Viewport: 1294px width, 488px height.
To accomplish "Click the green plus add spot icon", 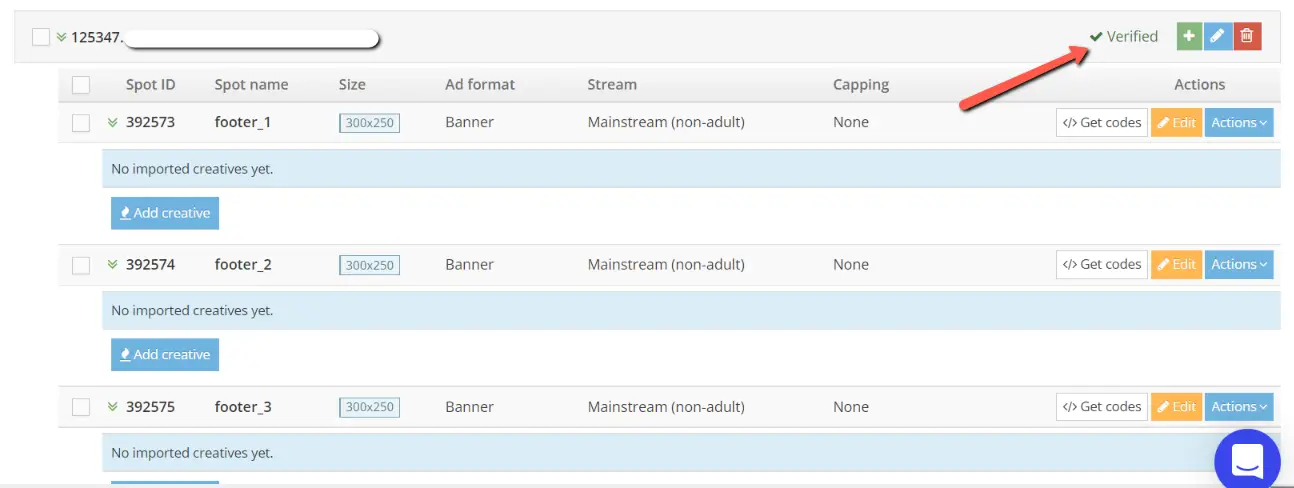I will coord(1189,36).
